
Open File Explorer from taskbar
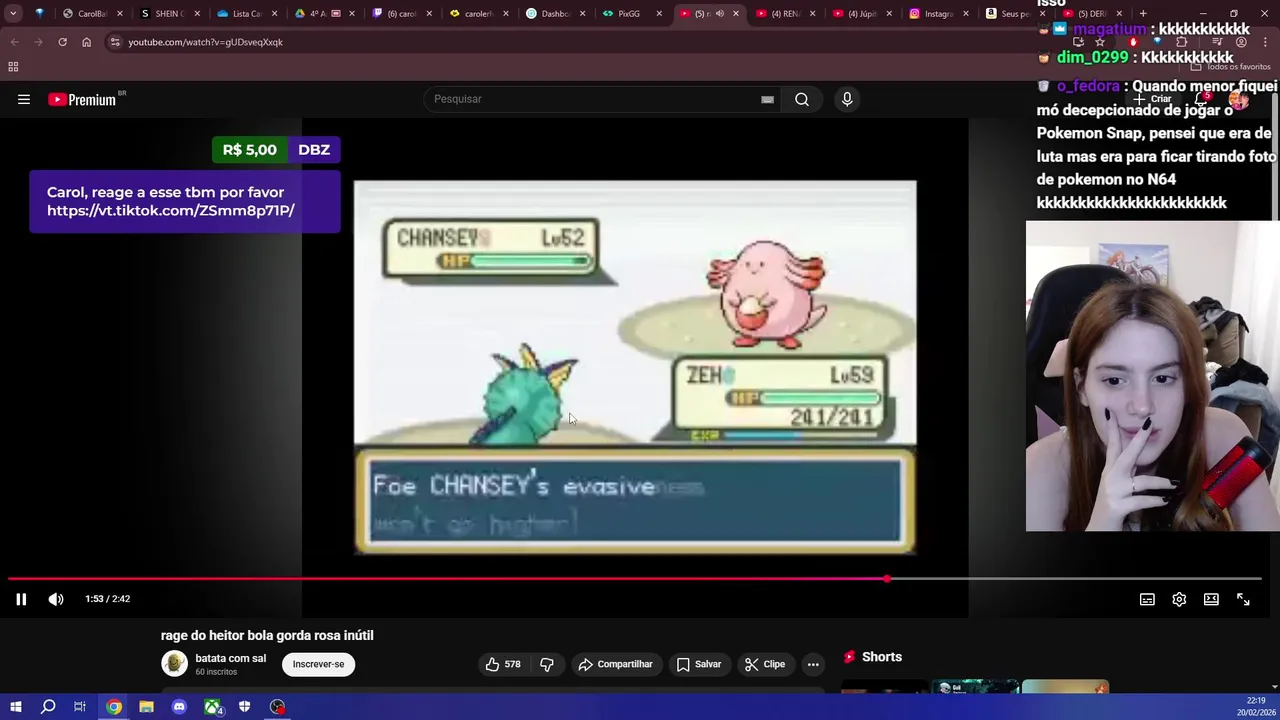[x=146, y=707]
